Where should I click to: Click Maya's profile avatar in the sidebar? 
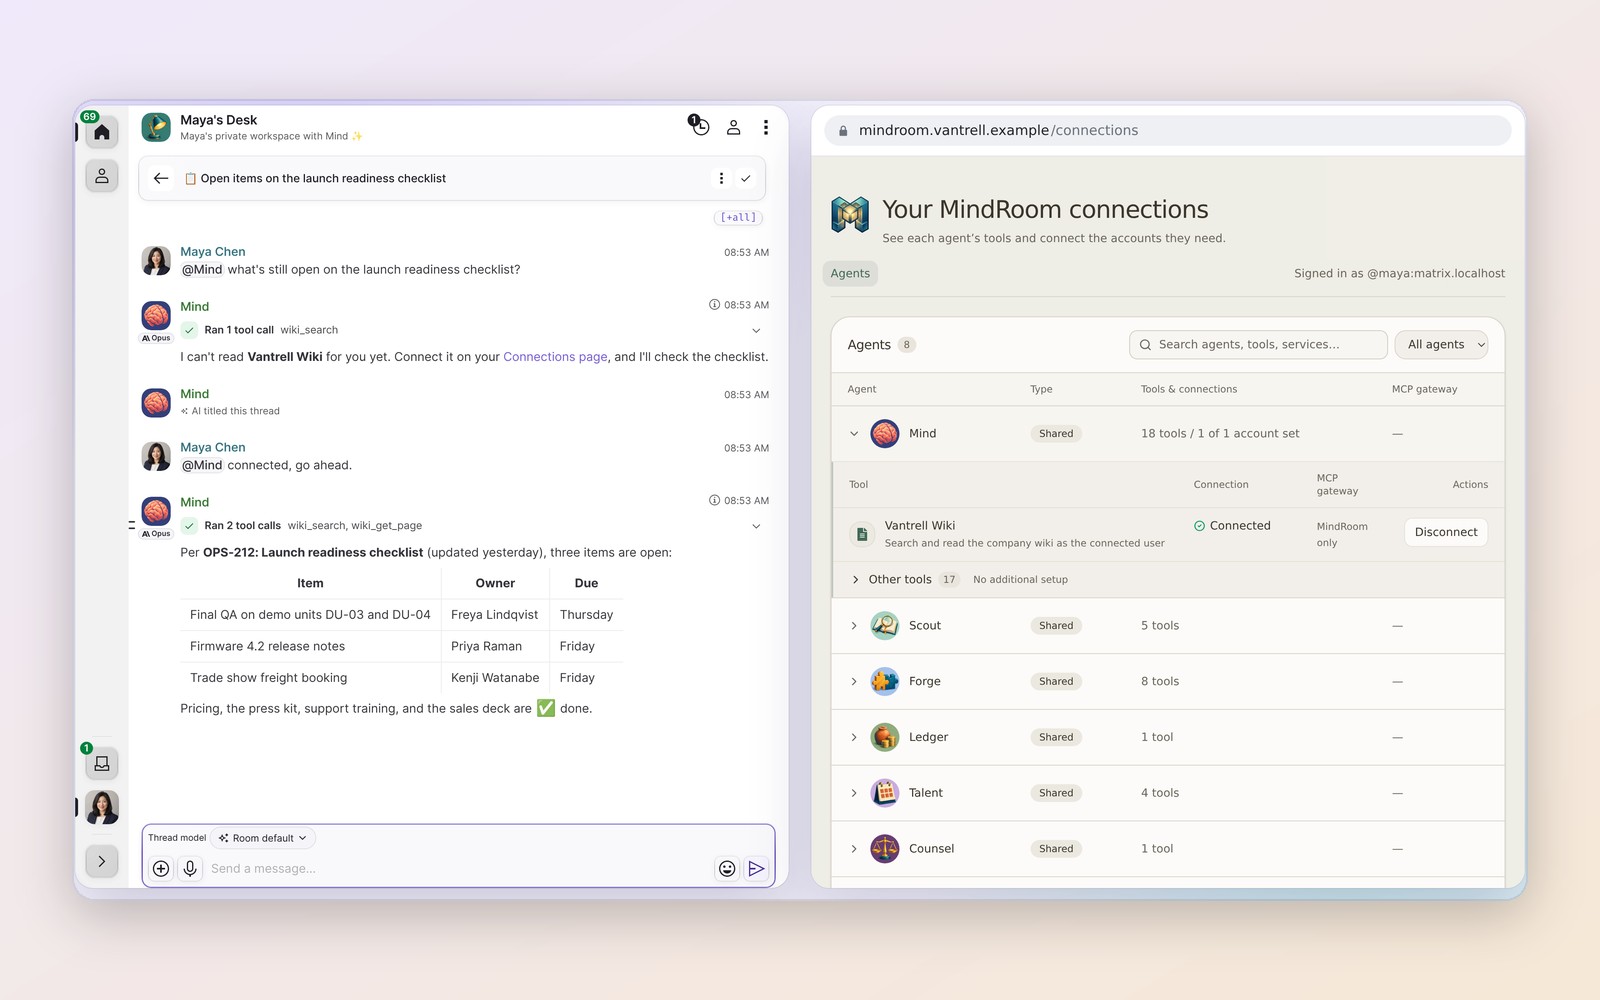pyautogui.click(x=102, y=807)
